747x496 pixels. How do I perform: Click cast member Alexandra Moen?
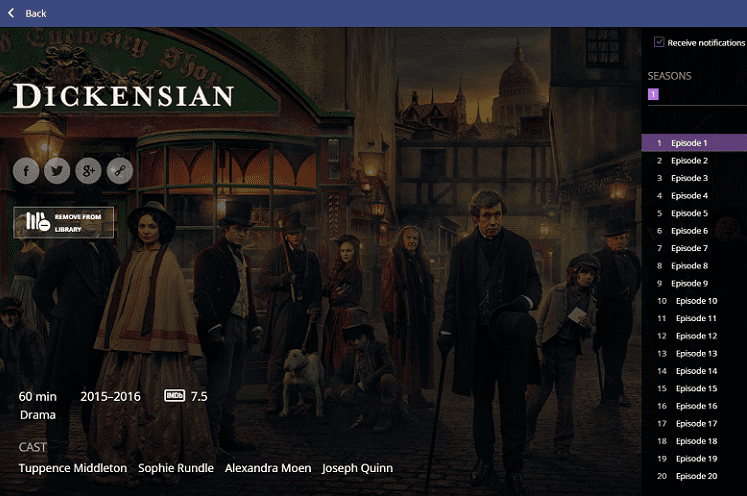268,468
